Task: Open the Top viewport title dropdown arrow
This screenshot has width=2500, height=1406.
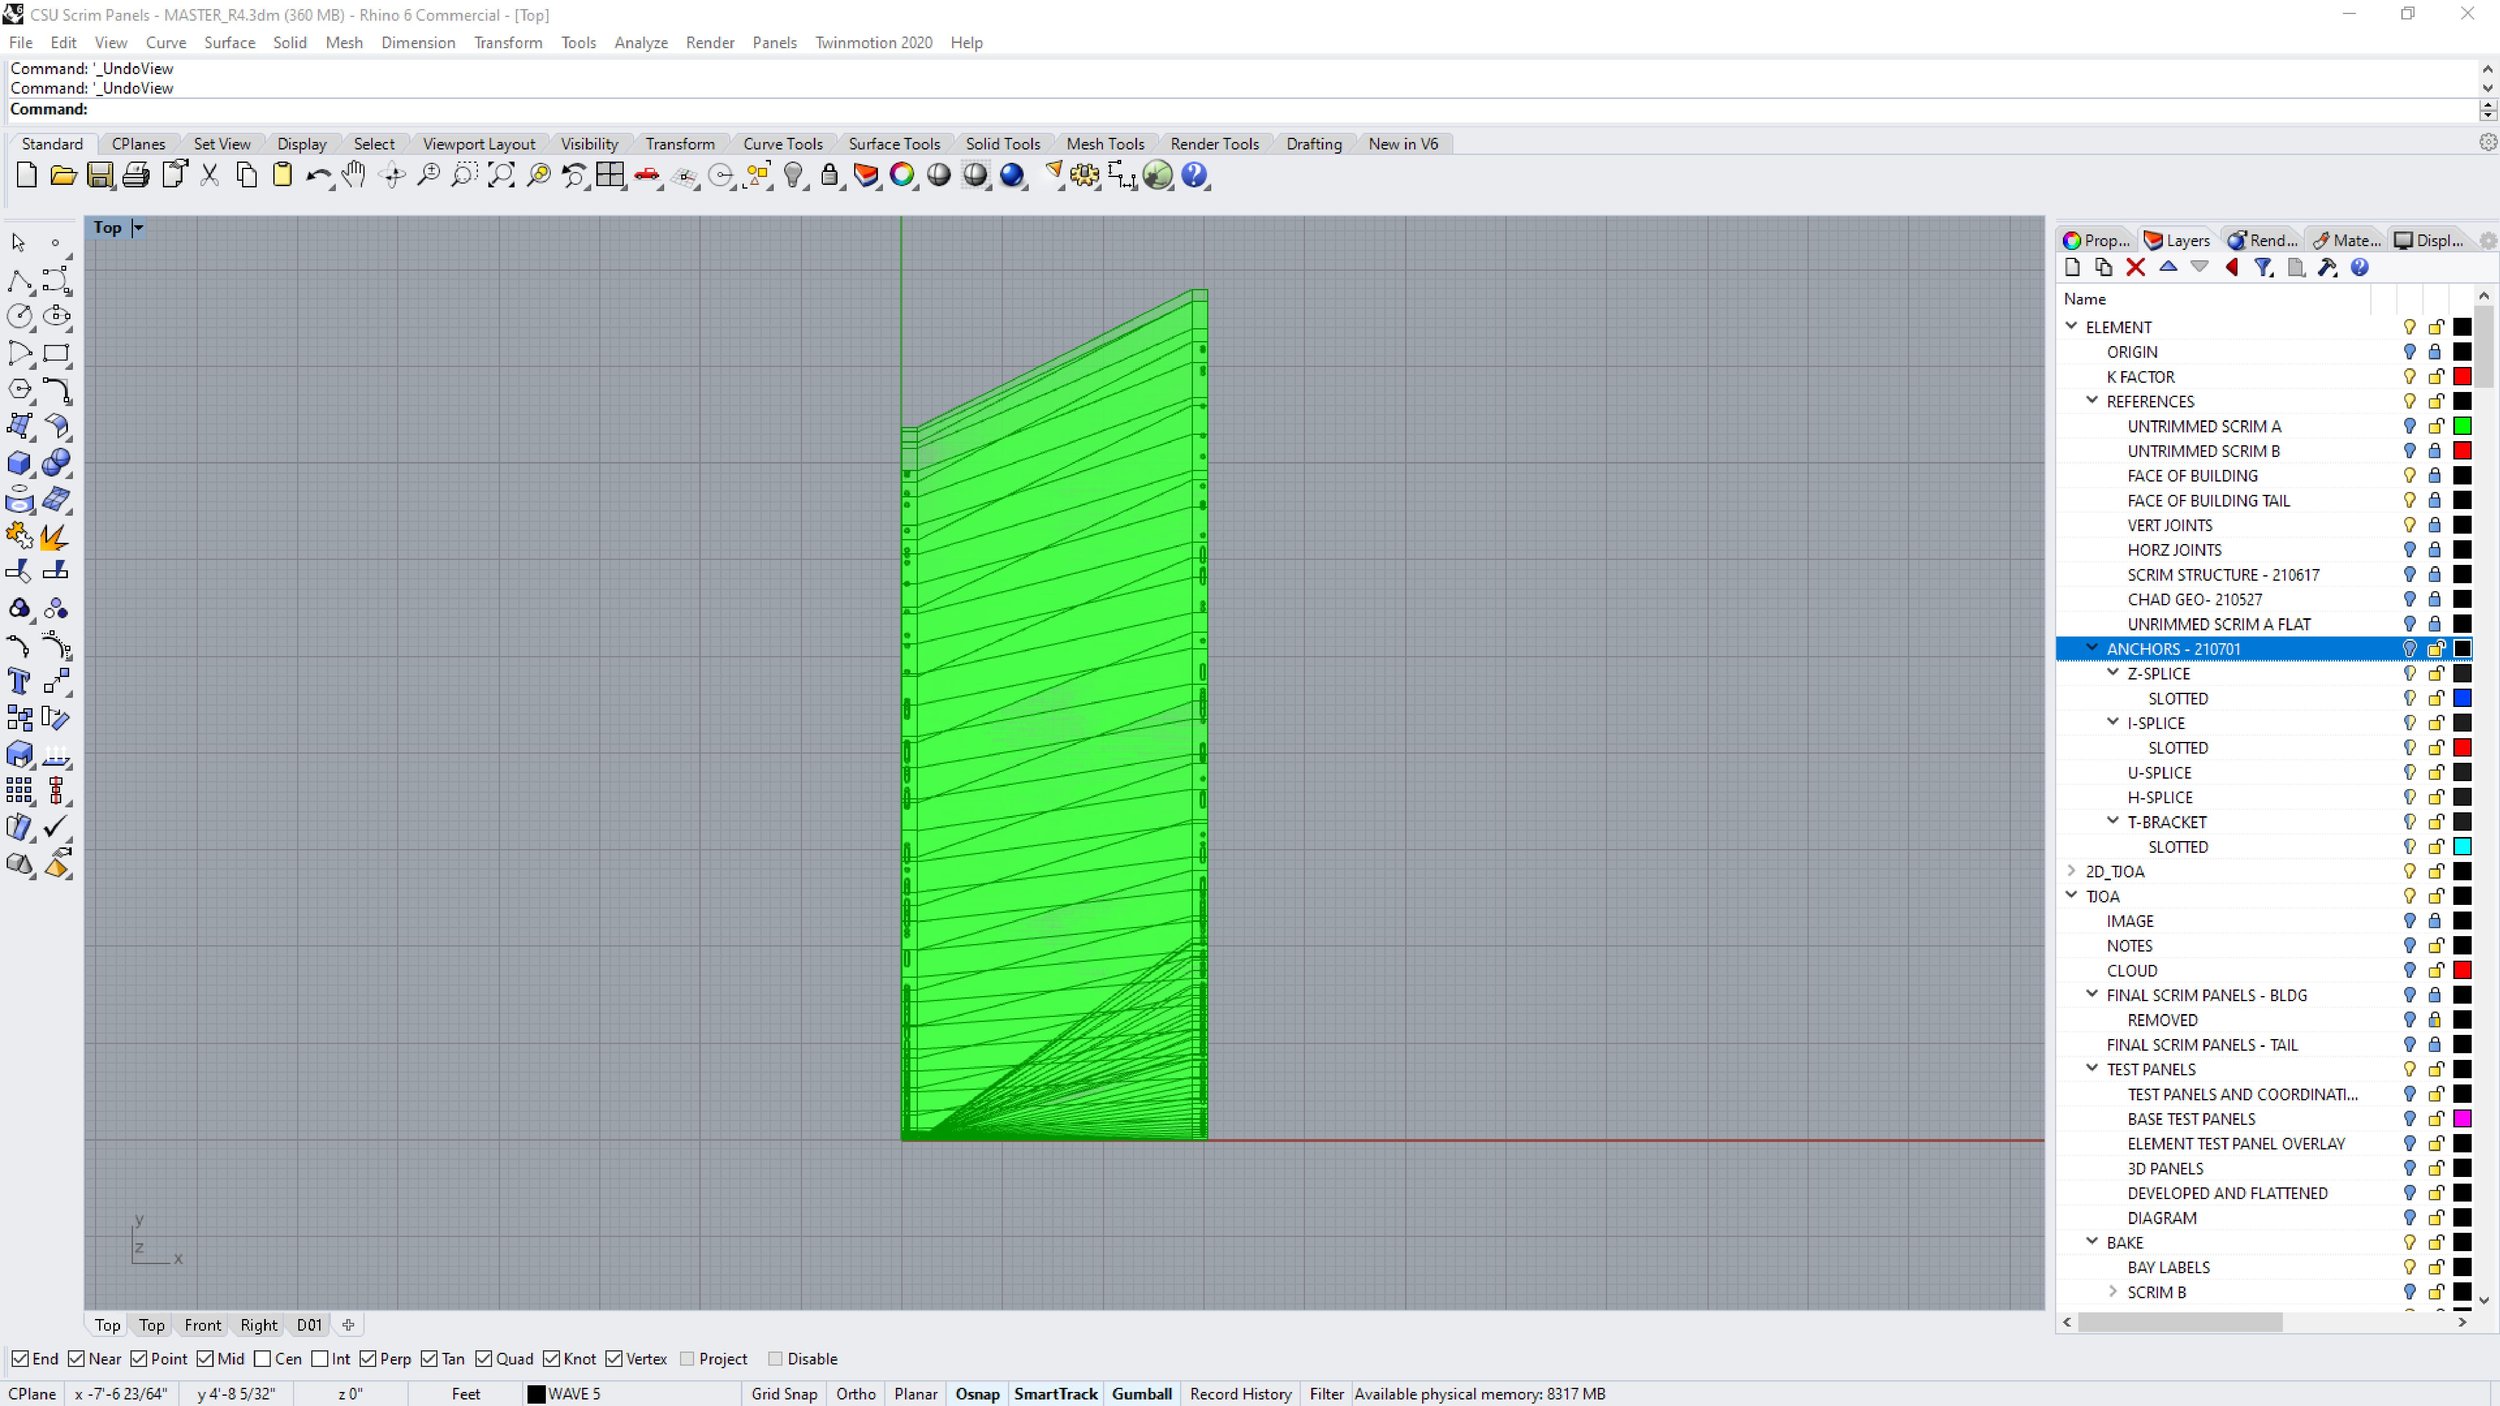Action: [139, 228]
